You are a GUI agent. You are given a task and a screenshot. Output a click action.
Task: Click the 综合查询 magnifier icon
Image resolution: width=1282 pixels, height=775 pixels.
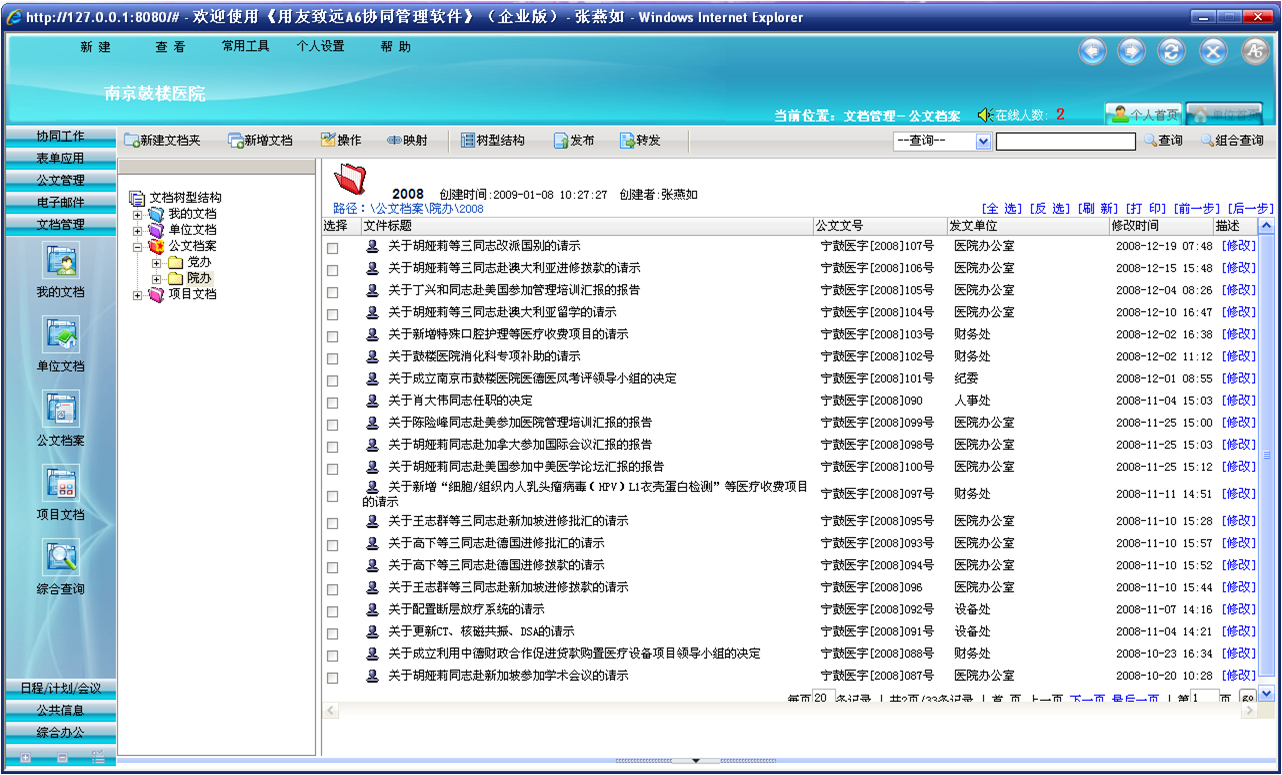pyautogui.click(x=60, y=559)
